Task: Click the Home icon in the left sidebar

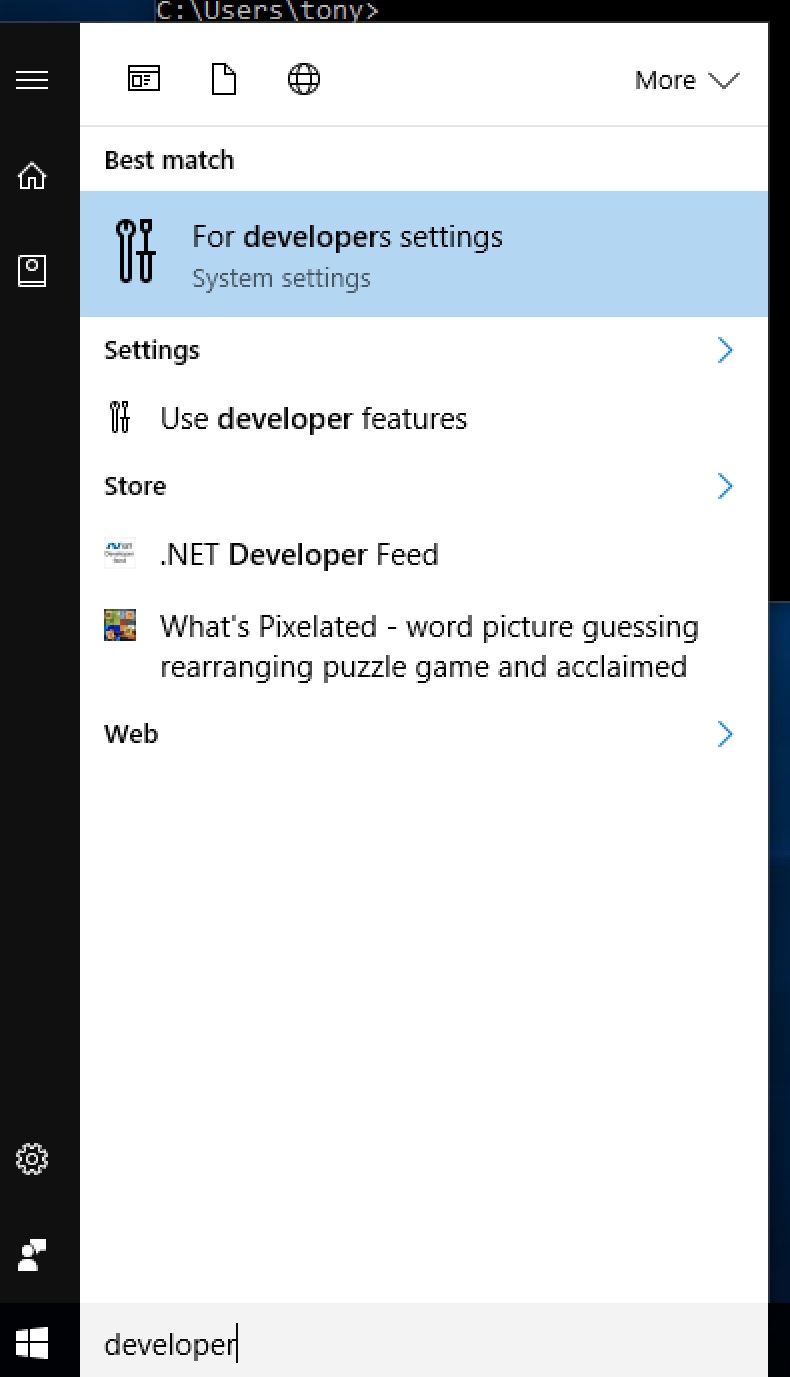Action: pos(31,175)
